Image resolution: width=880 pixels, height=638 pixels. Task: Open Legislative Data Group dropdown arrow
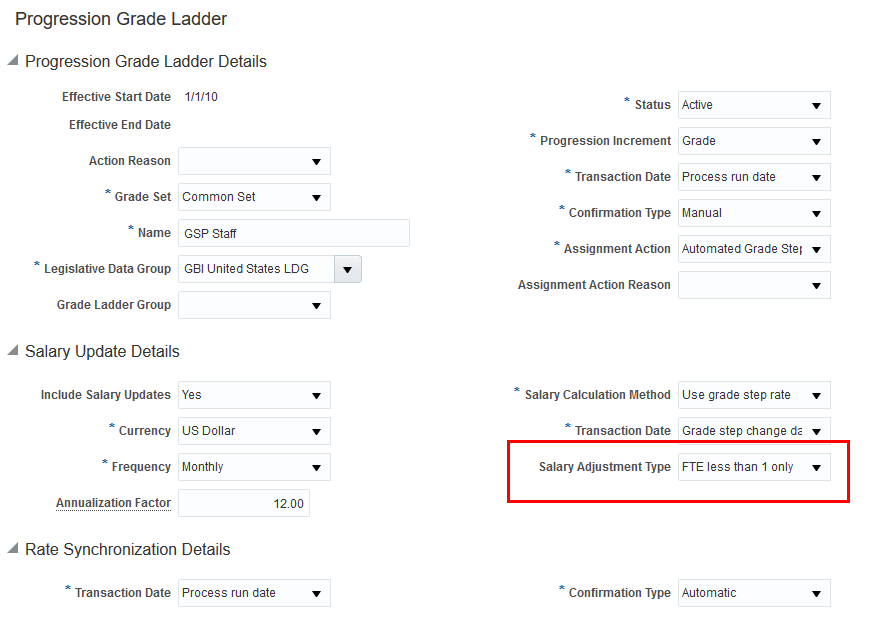pyautogui.click(x=348, y=269)
